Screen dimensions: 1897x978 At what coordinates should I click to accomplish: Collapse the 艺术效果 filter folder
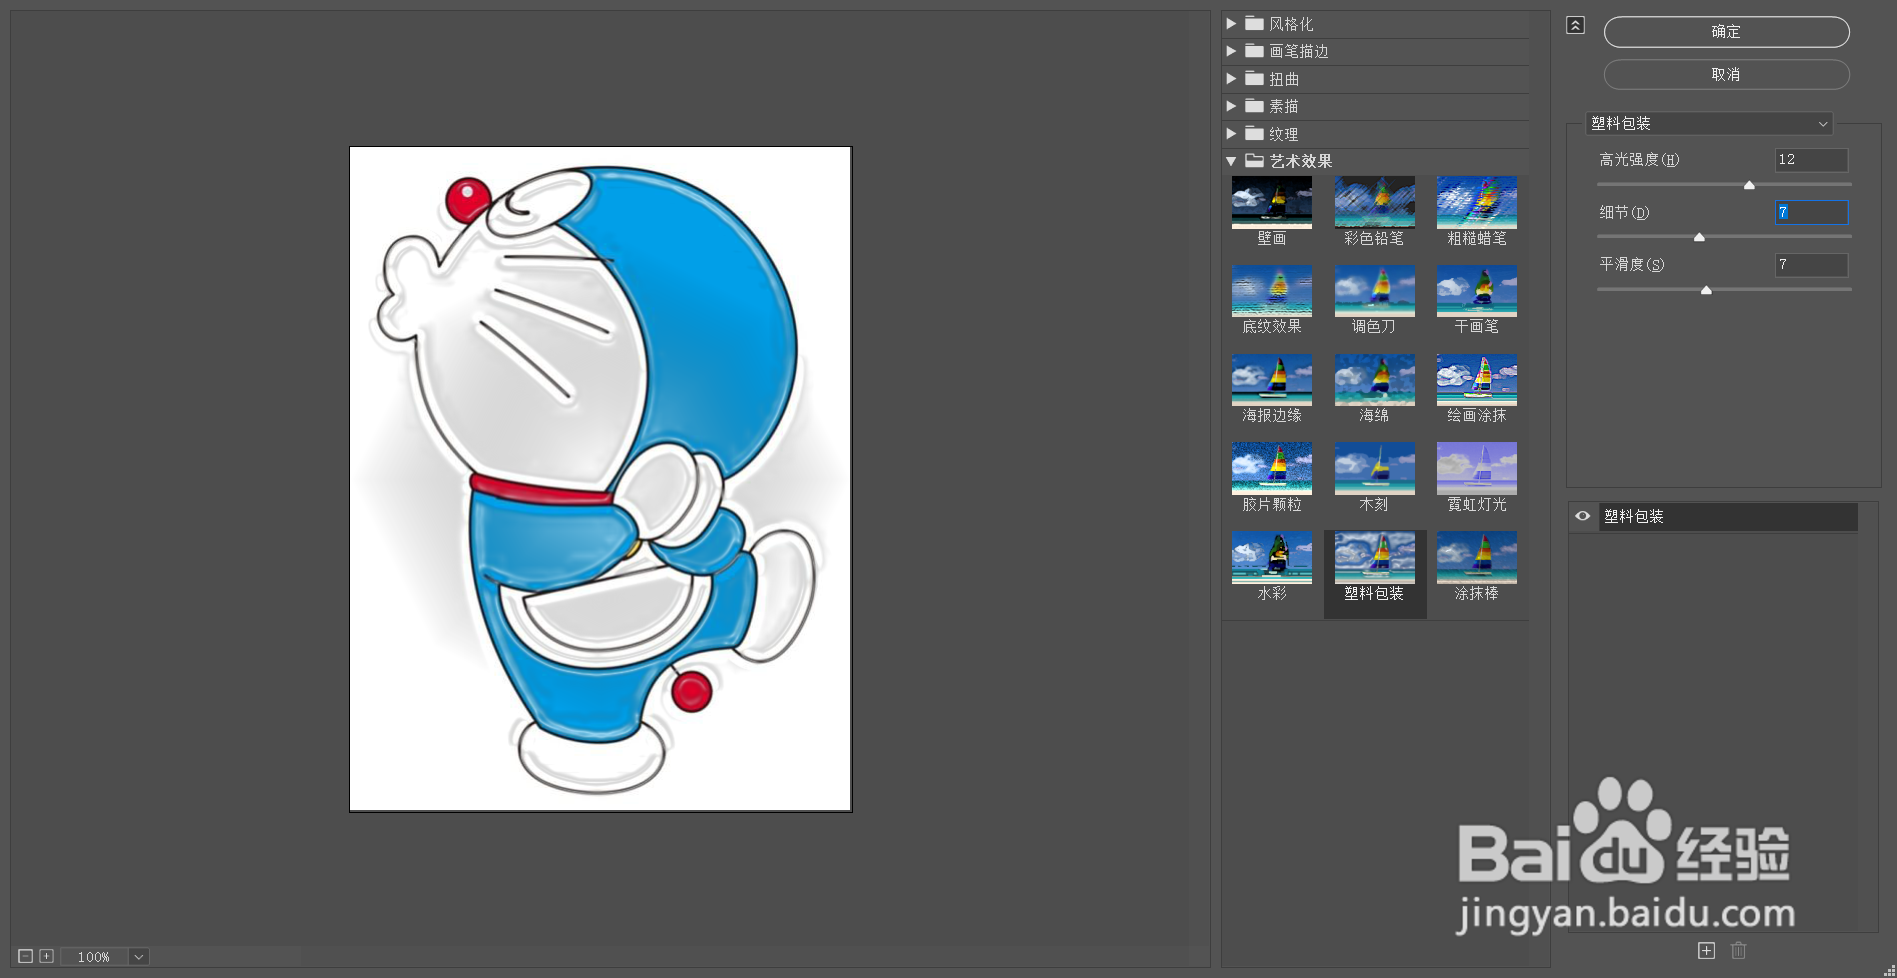[x=1231, y=161]
